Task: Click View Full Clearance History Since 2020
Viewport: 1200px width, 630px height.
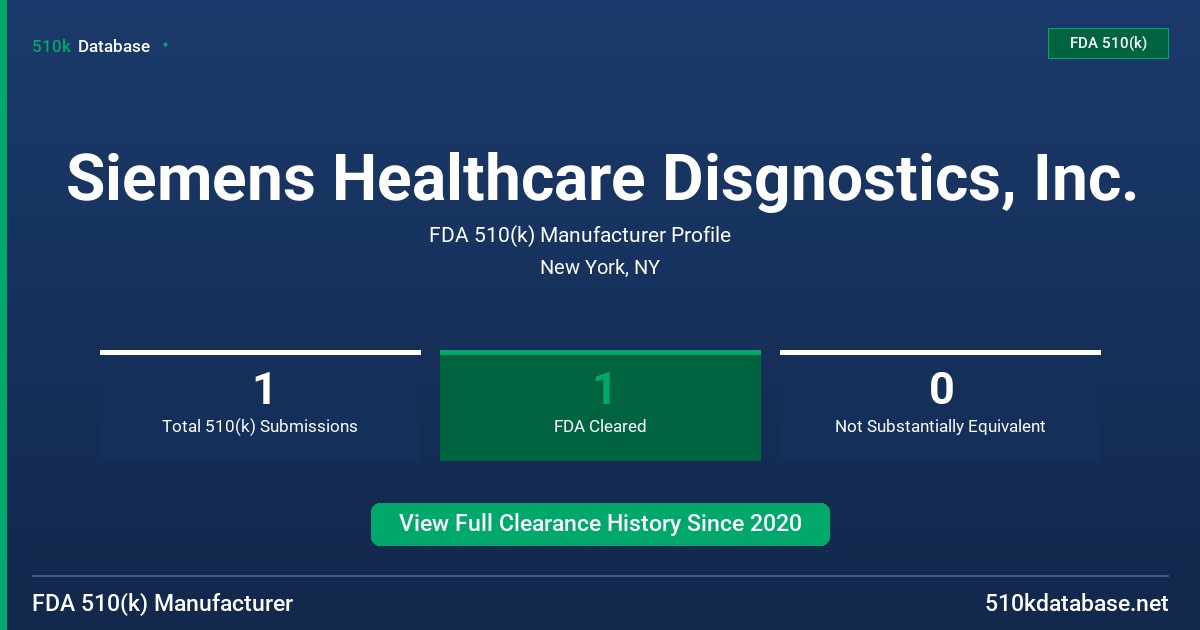Action: click(x=600, y=524)
